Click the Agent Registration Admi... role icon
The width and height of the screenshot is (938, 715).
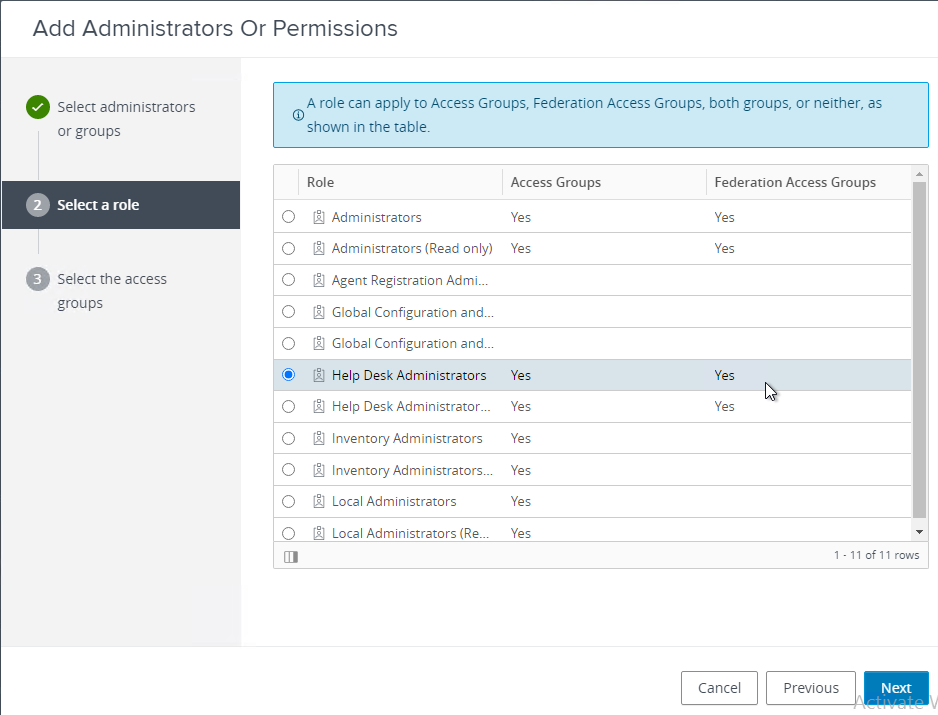pos(319,280)
